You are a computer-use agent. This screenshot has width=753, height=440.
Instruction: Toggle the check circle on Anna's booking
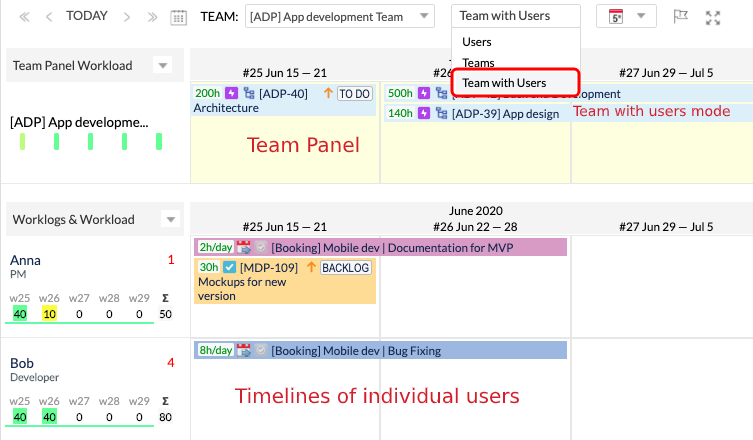coord(260,247)
